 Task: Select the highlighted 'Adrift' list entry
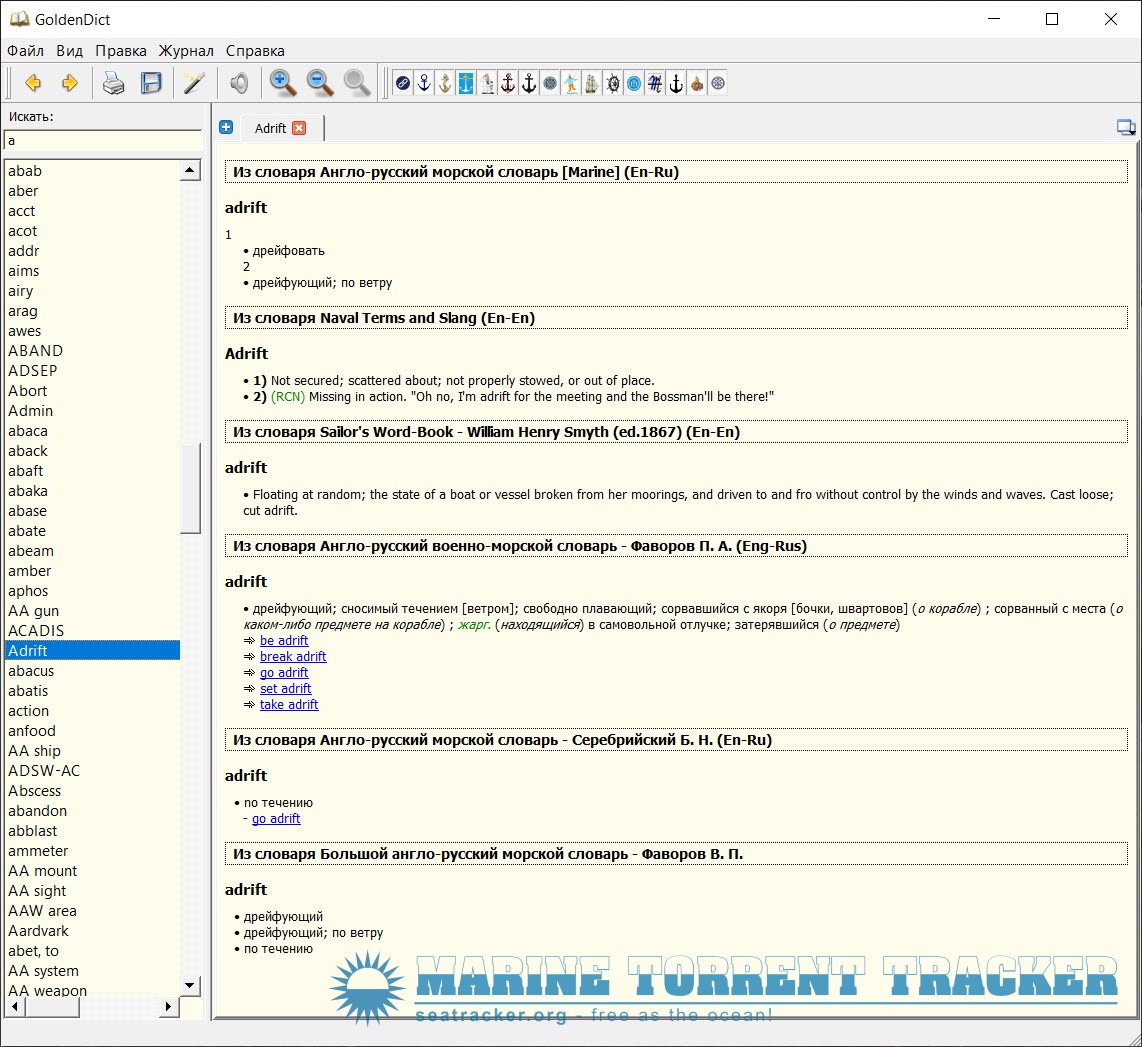click(92, 650)
